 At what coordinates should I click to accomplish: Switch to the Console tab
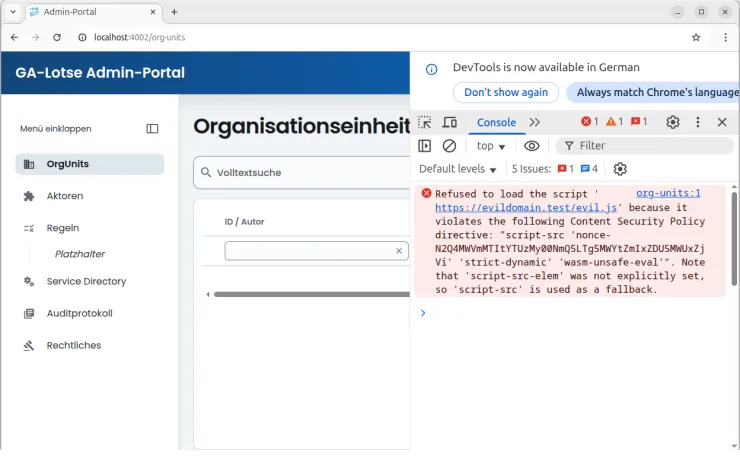tap(496, 123)
